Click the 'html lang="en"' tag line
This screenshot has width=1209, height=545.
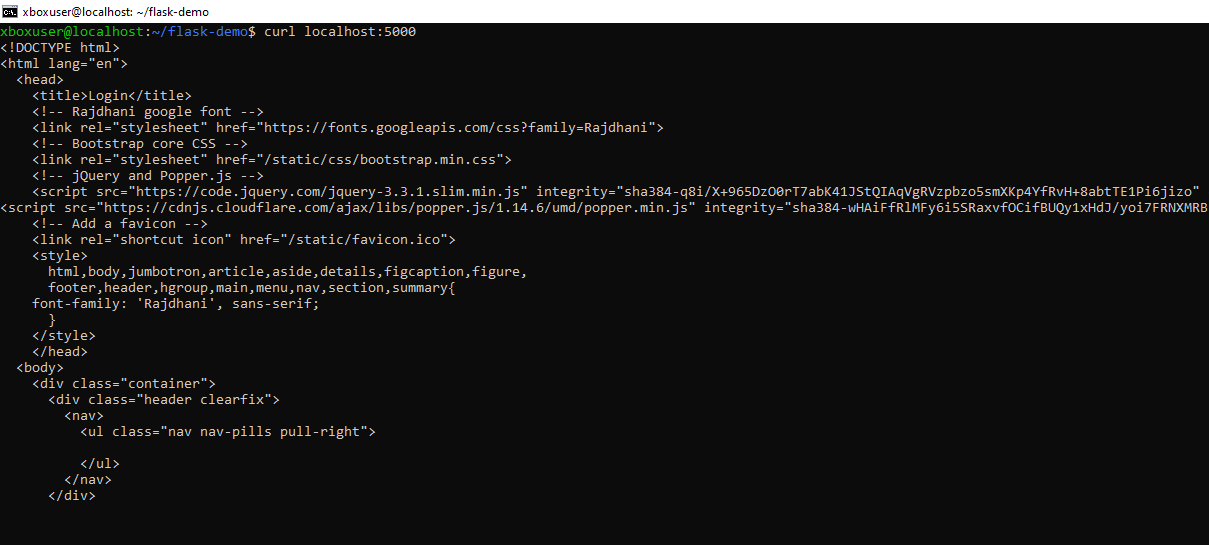point(64,64)
